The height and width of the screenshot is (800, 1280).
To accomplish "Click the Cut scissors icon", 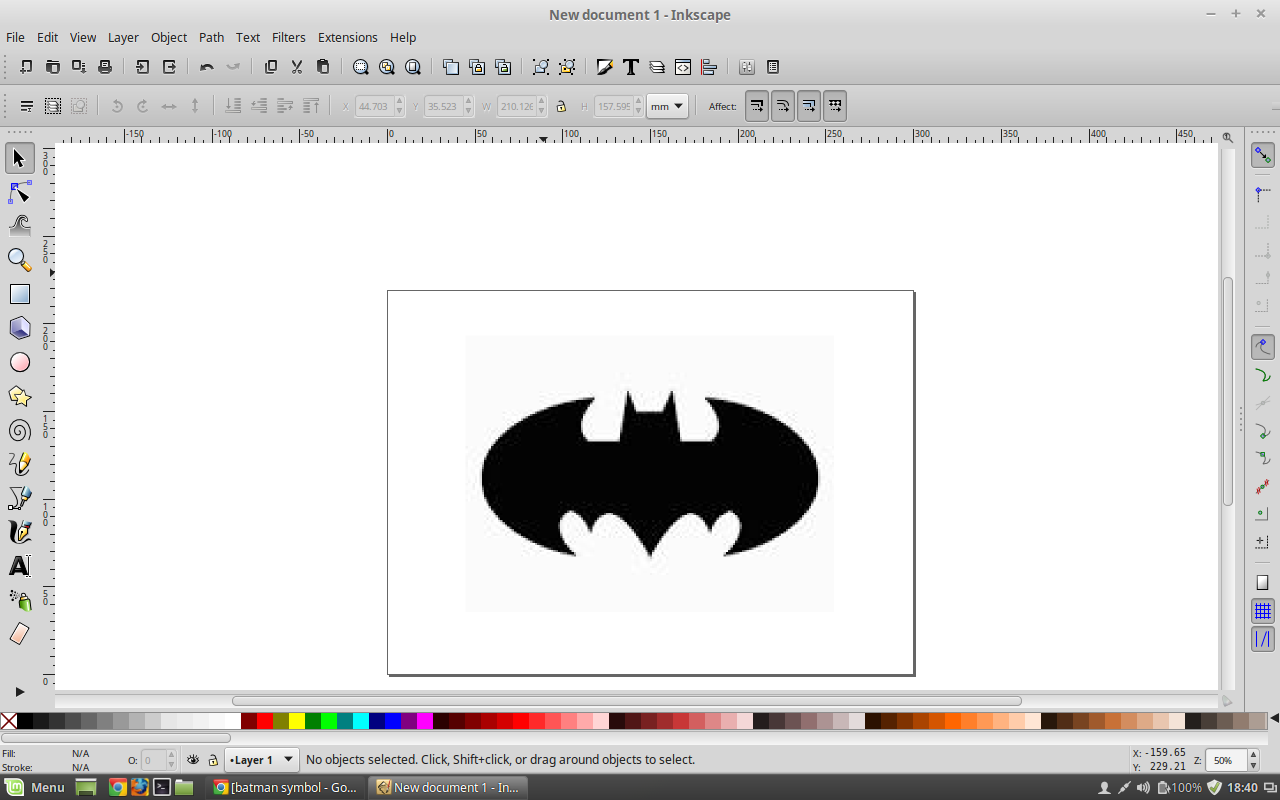I will pyautogui.click(x=297, y=67).
